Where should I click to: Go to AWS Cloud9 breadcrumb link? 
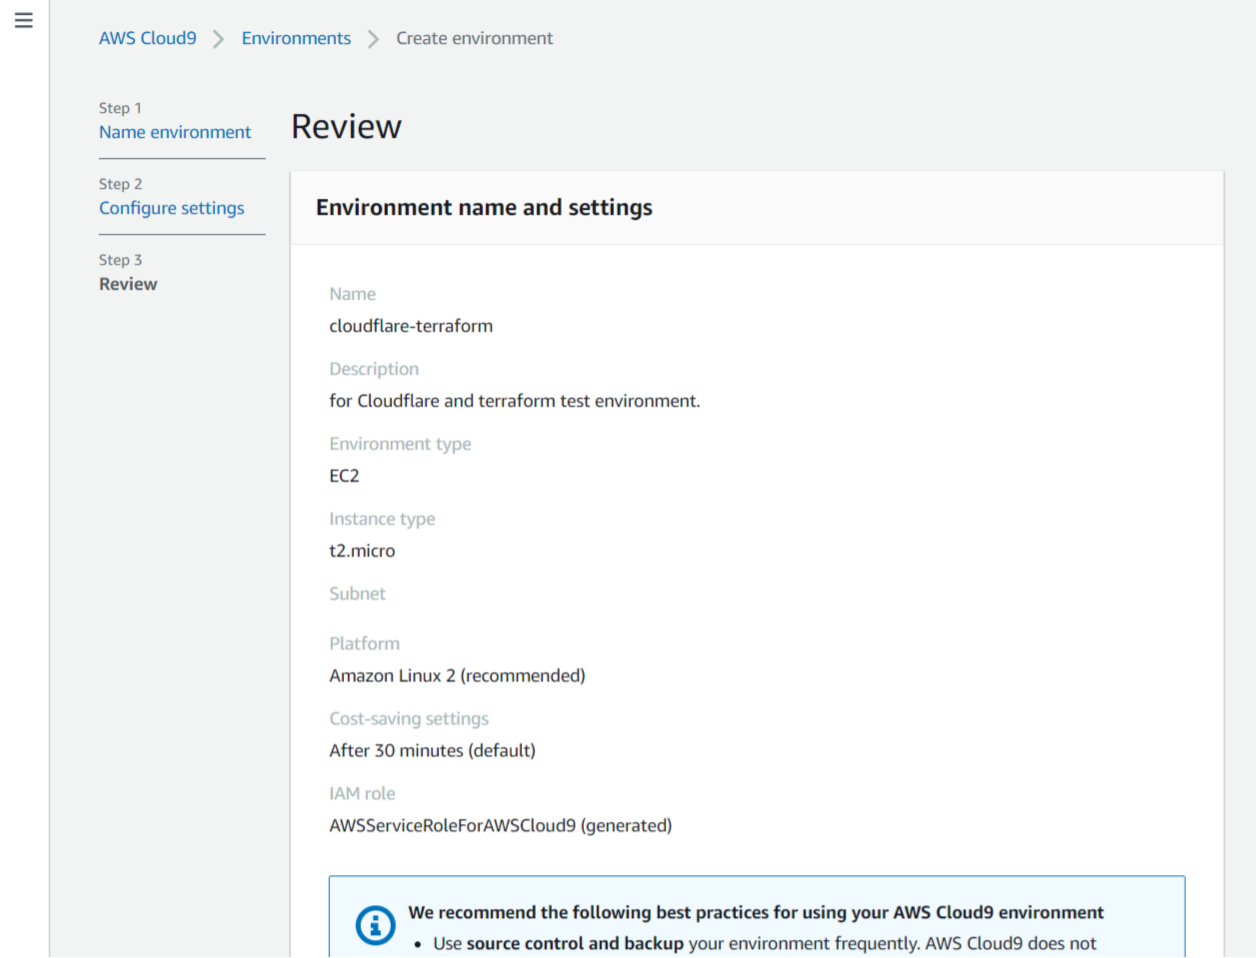point(147,38)
